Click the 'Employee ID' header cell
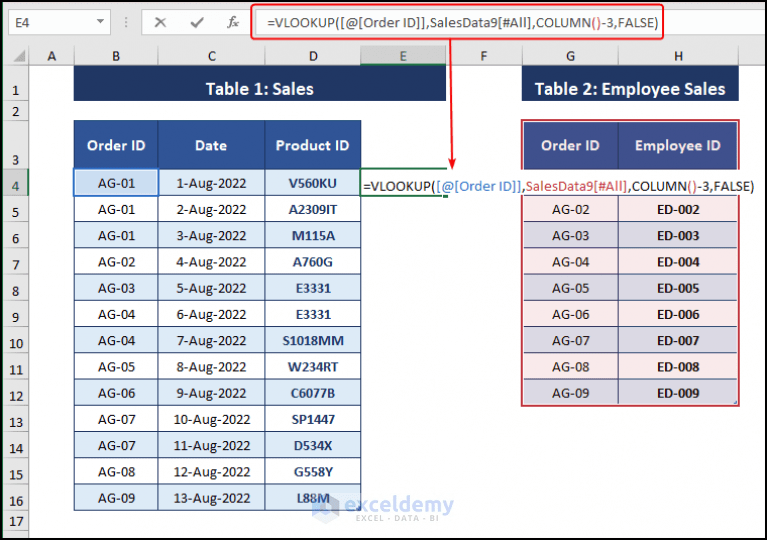This screenshot has height=540, width=767. pyautogui.click(x=678, y=145)
